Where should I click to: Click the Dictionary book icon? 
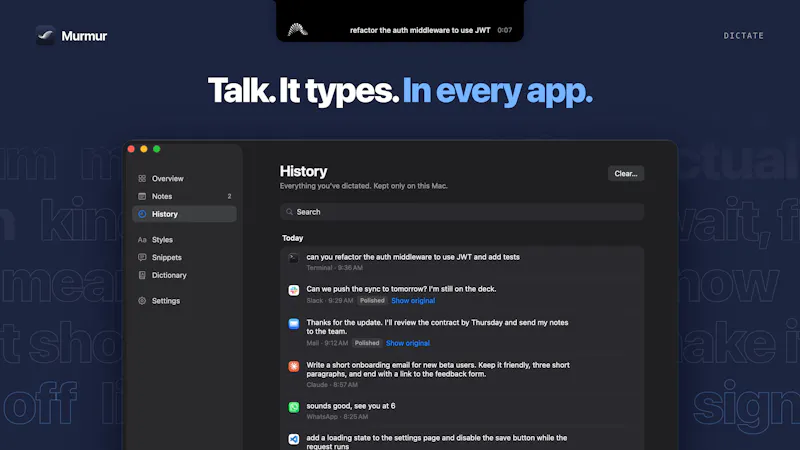coord(142,276)
